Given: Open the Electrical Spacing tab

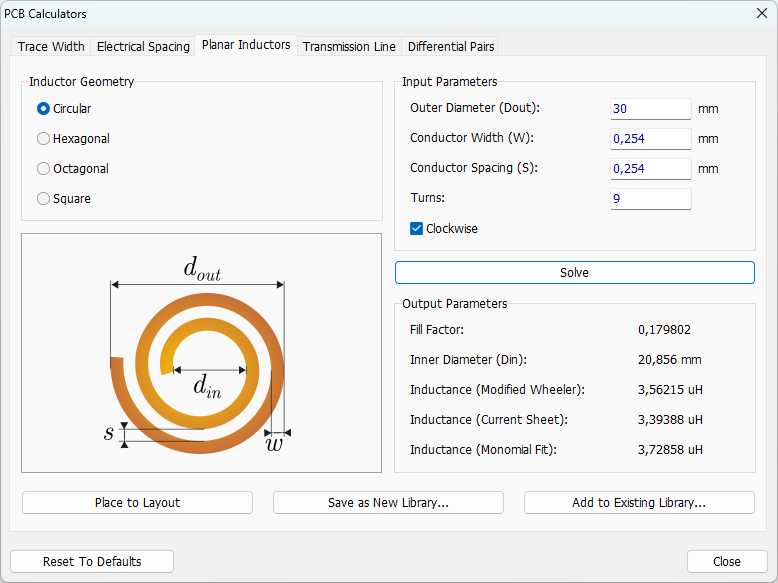Looking at the screenshot, I should point(143,47).
